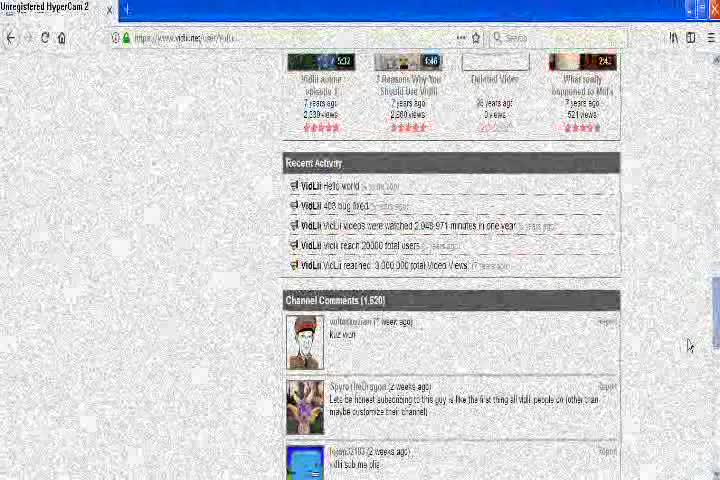Open the blank Deleted Video thumbnail
720x480 pixels.
tap(495, 62)
